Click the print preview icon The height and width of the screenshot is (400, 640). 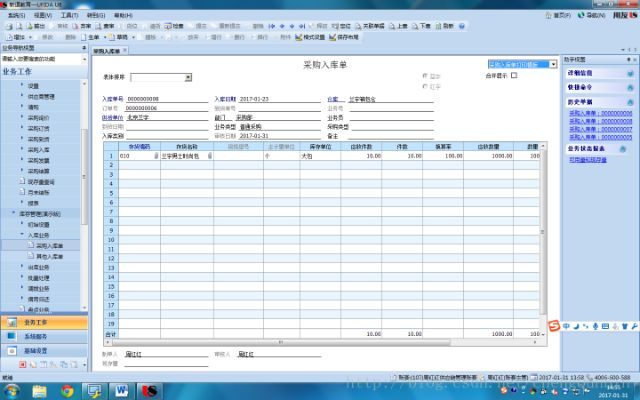click(19, 26)
